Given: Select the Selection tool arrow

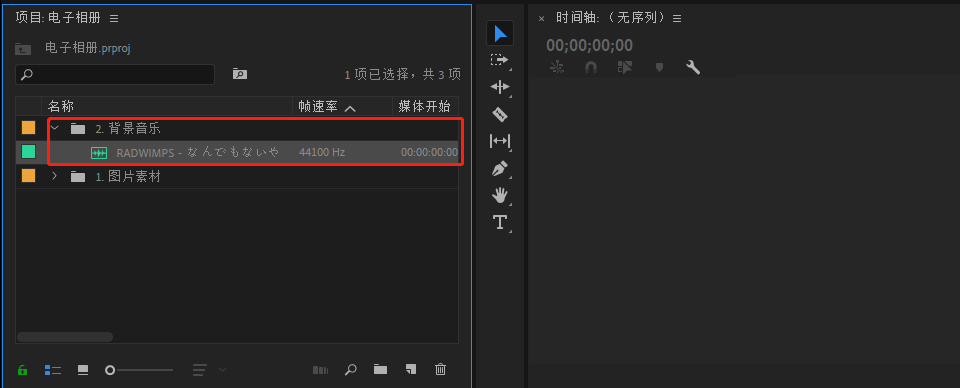Looking at the screenshot, I should point(500,33).
